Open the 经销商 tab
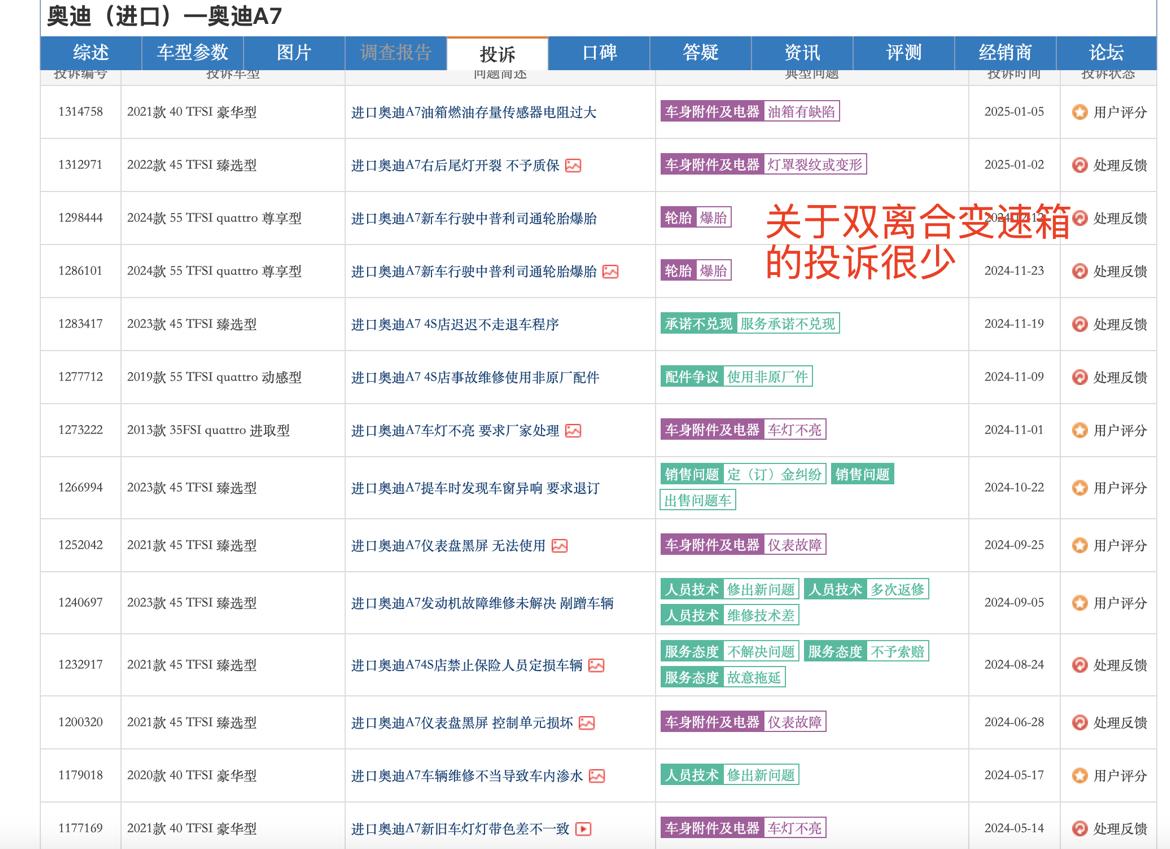Viewport: 1170px width, 849px height. [x=1005, y=53]
